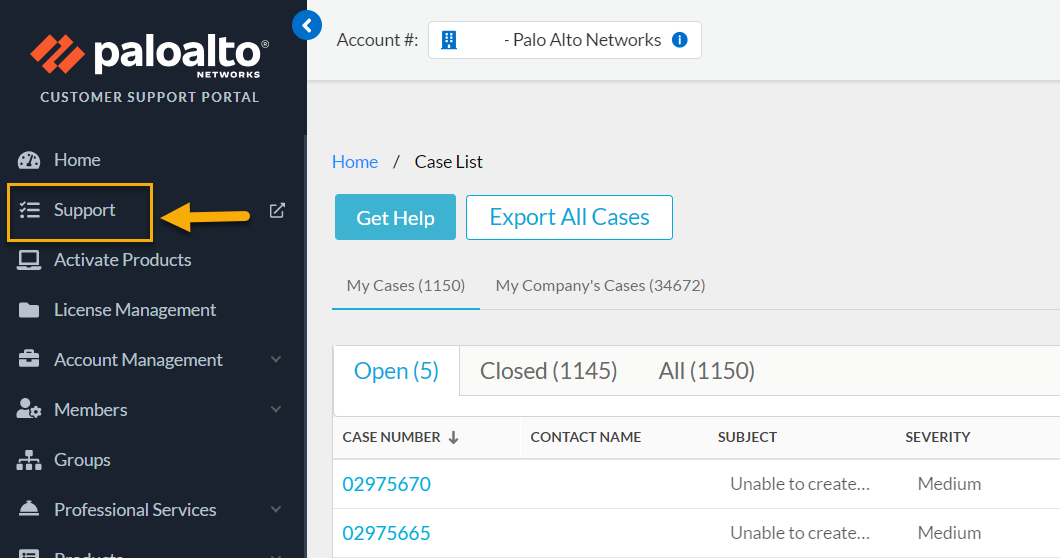This screenshot has height=558, width=1060.
Task: Click the Members user-gear icon
Action: [29, 410]
